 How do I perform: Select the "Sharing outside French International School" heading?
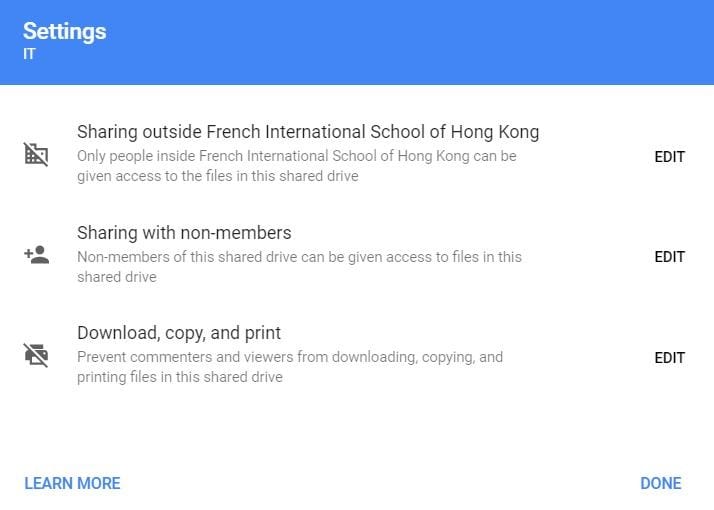tap(308, 132)
